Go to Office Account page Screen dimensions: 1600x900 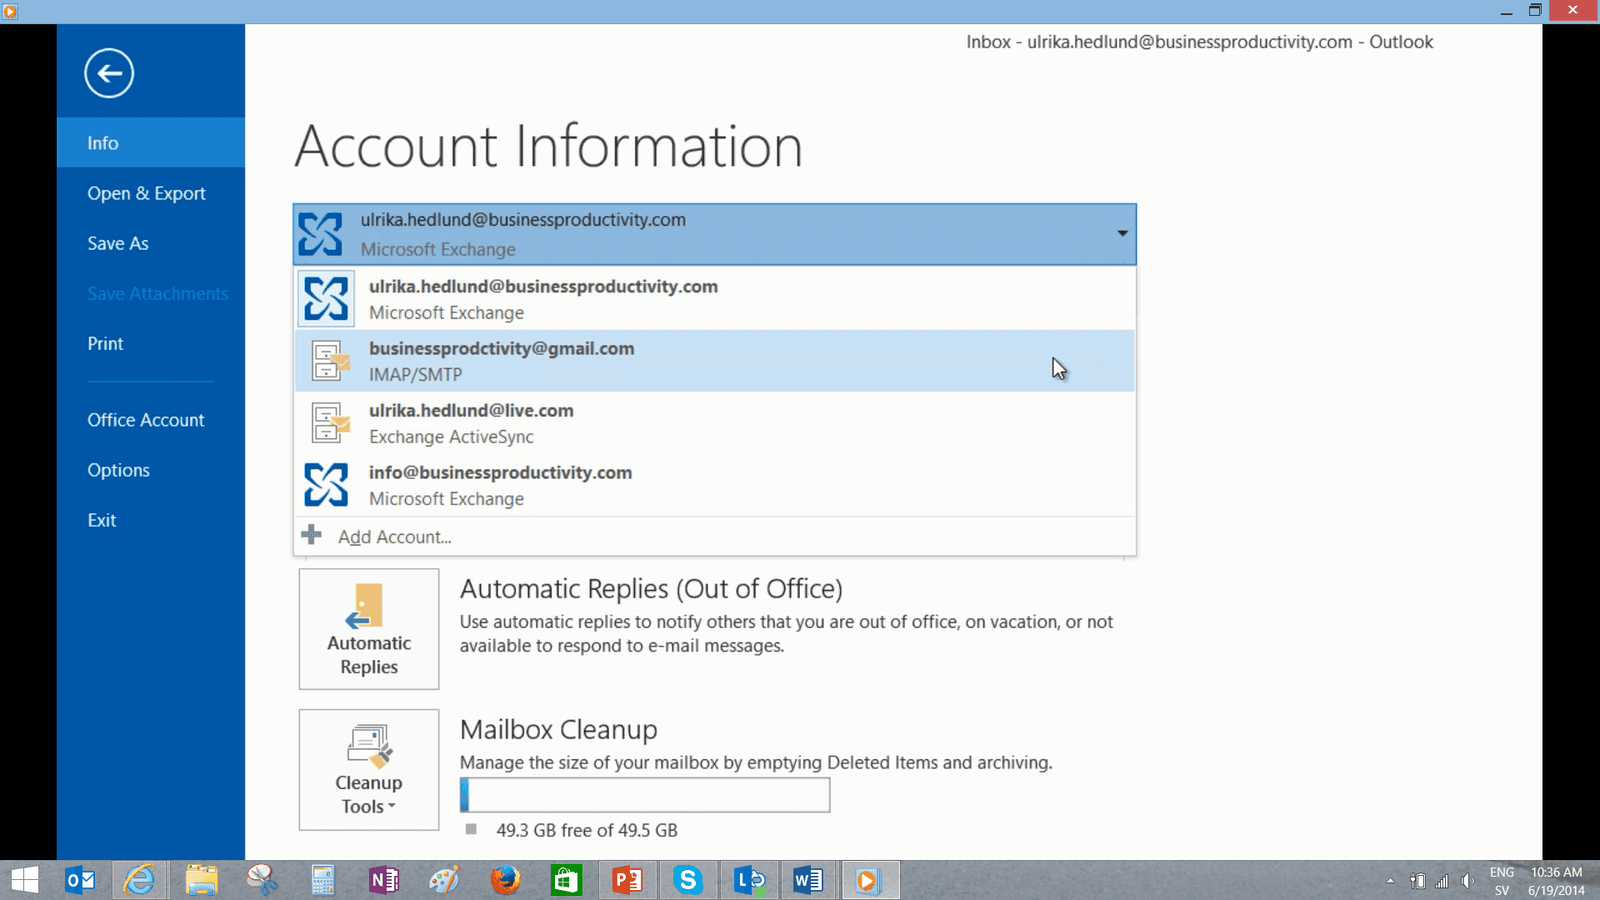[x=151, y=420]
